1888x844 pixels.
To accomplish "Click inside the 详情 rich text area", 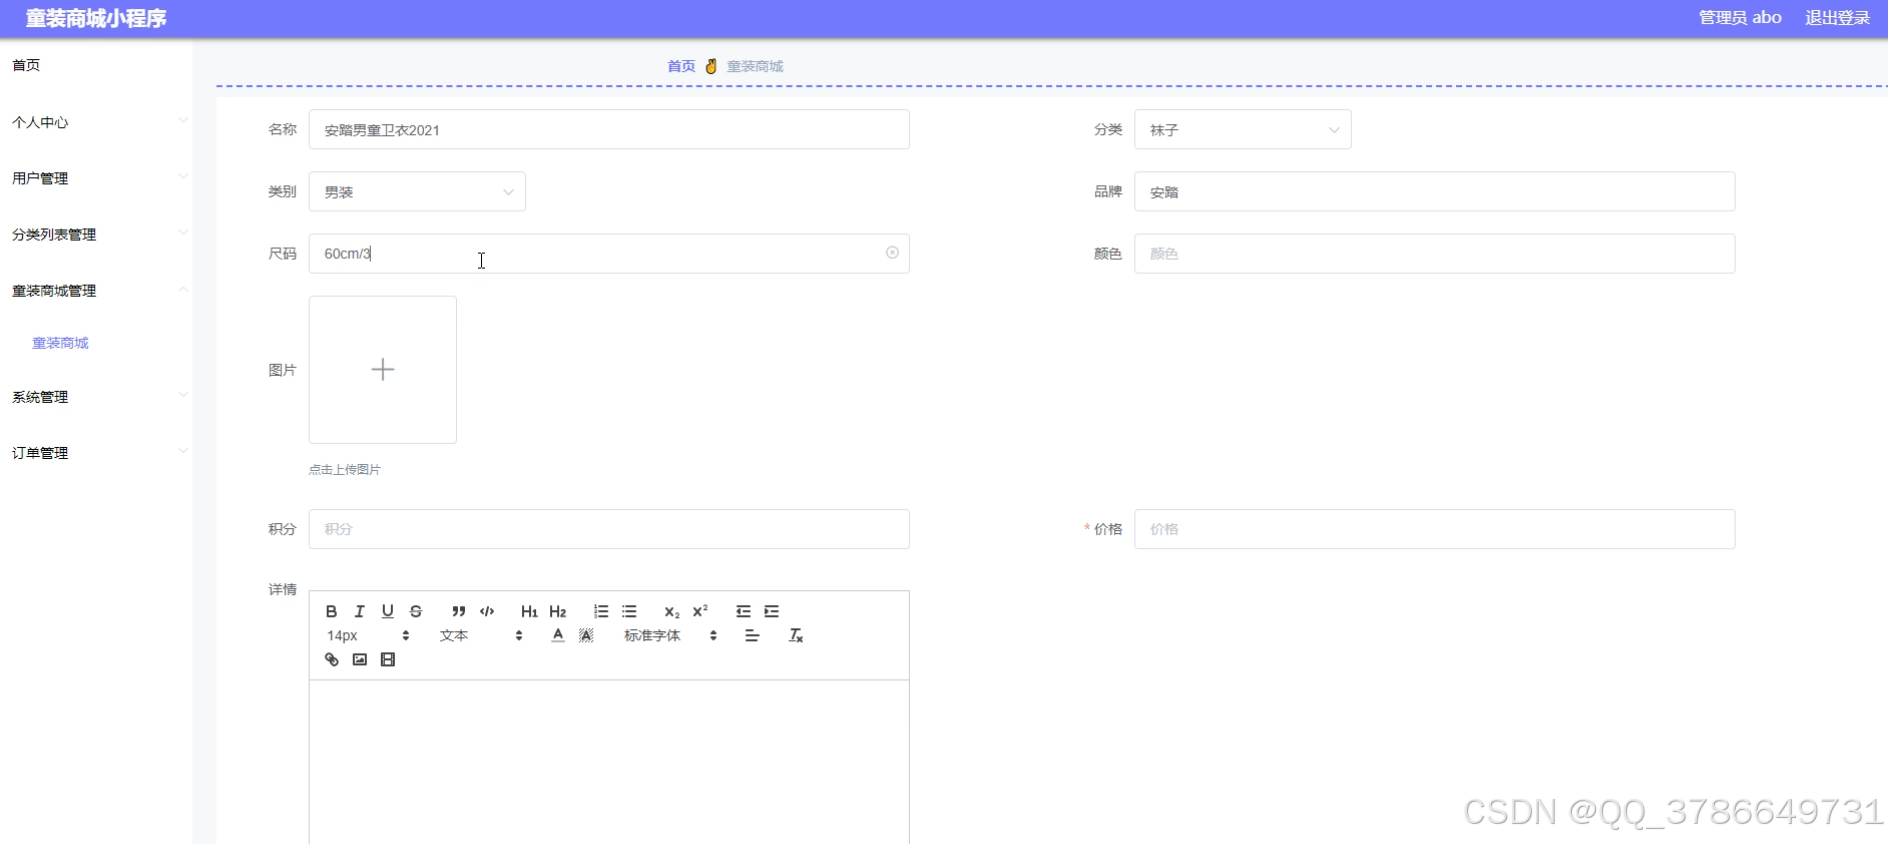I will pos(609,762).
